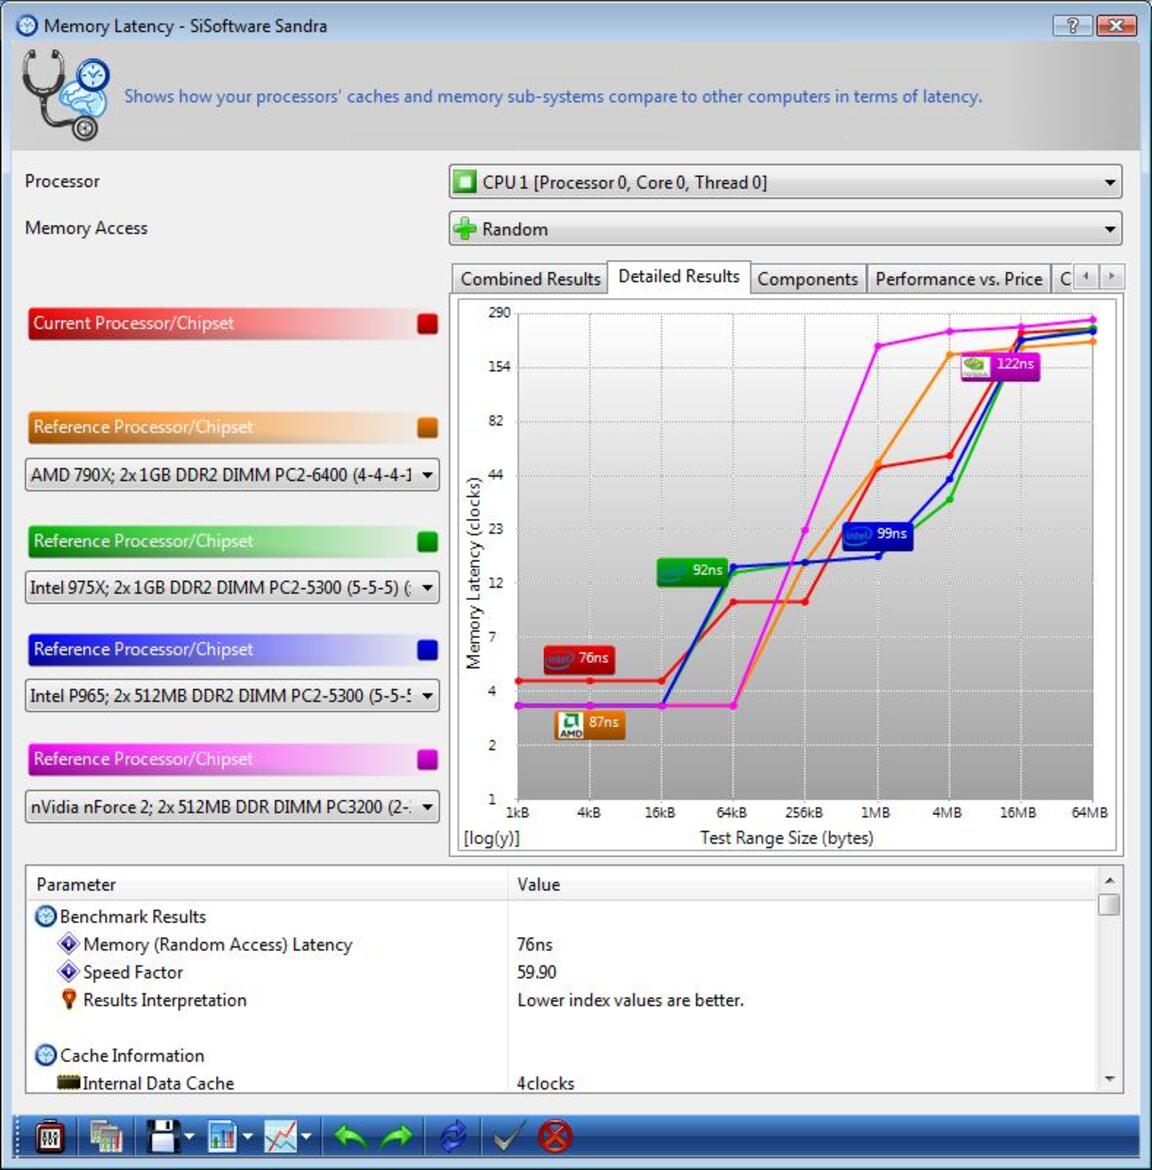Image resolution: width=1152 pixels, height=1170 pixels.
Task: Click the results list scrollbar thumb
Action: point(1109,904)
